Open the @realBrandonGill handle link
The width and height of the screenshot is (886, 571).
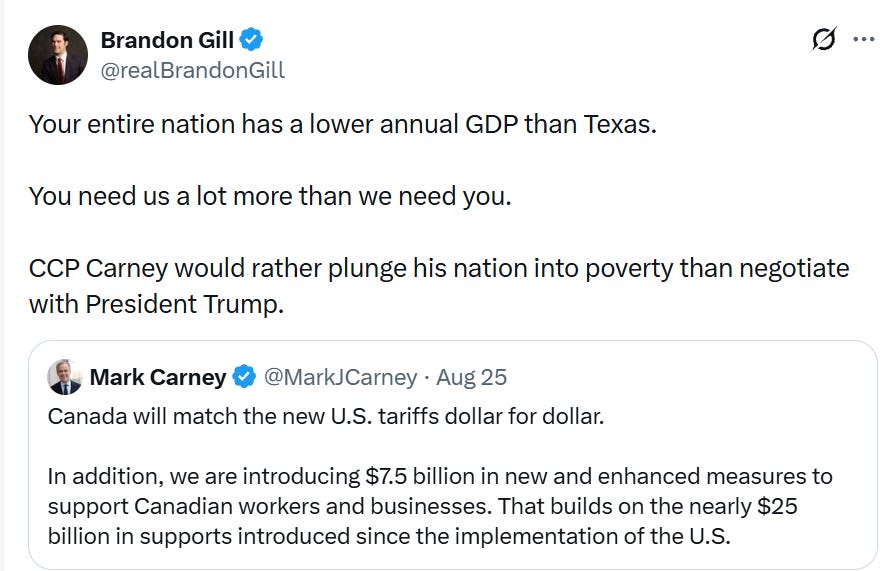193,70
